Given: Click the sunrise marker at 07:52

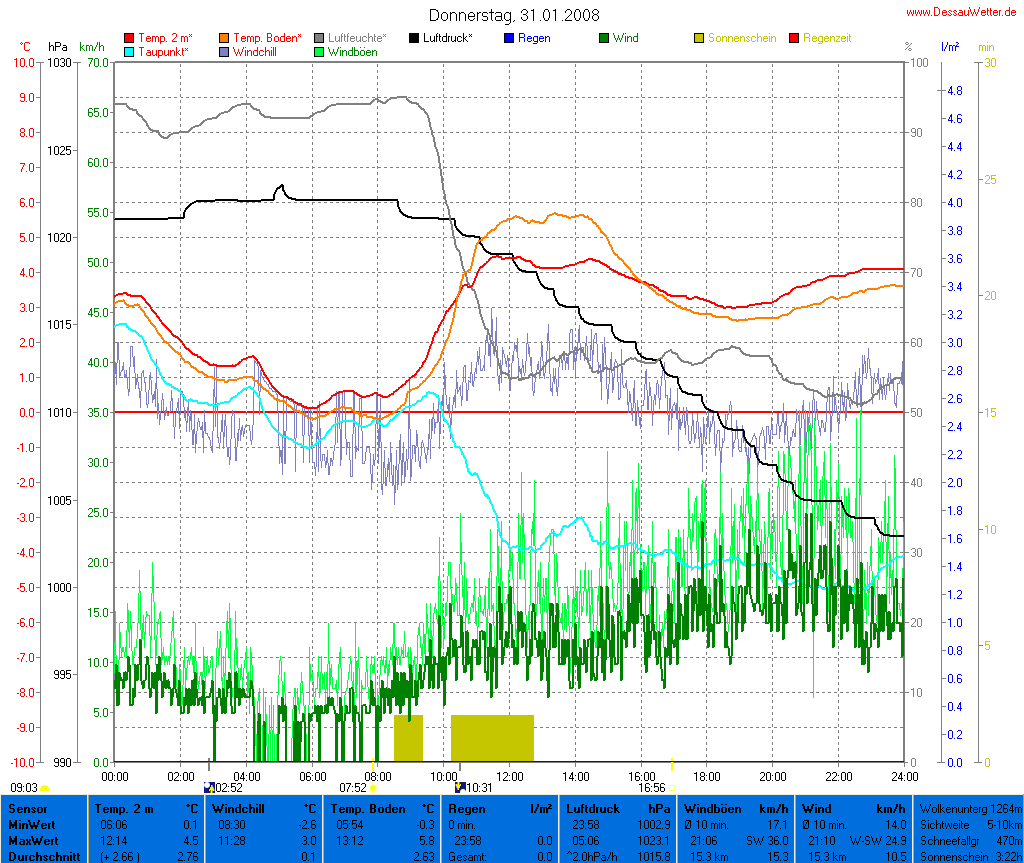Looking at the screenshot, I should tap(373, 789).
